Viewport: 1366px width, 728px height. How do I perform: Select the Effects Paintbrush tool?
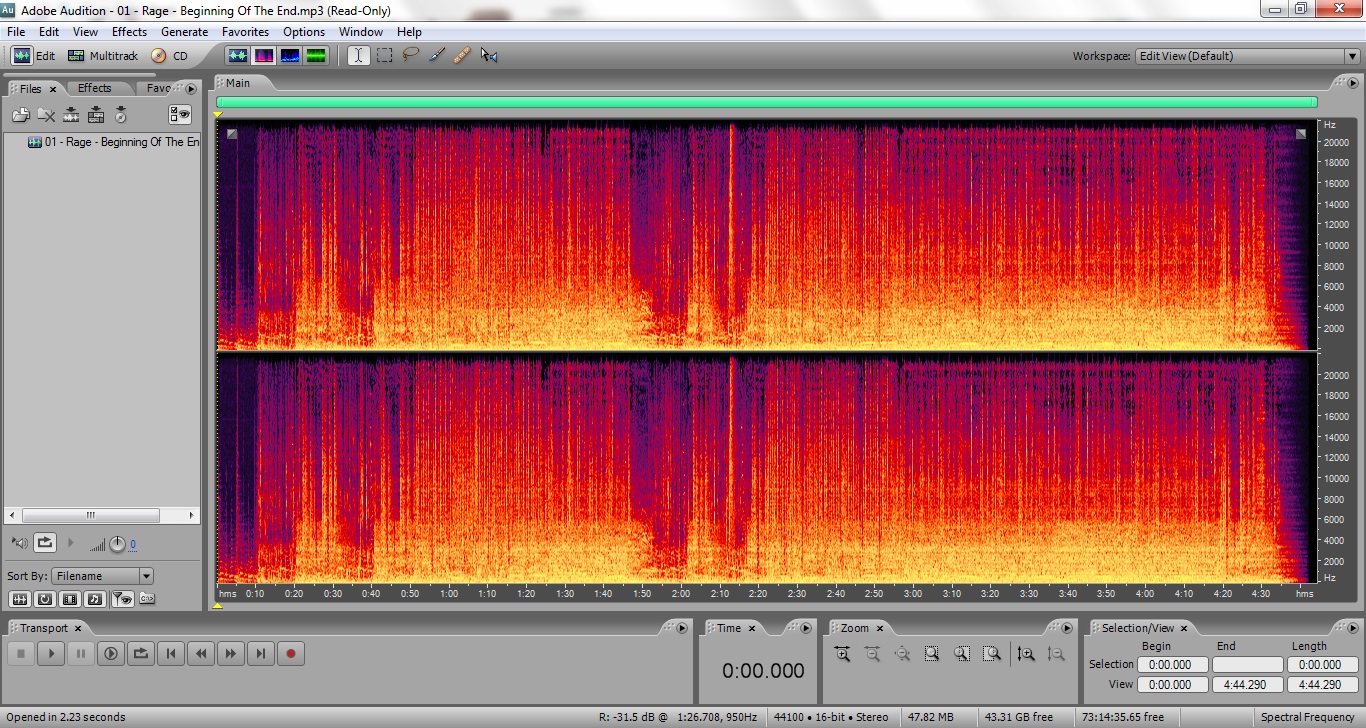pos(436,56)
